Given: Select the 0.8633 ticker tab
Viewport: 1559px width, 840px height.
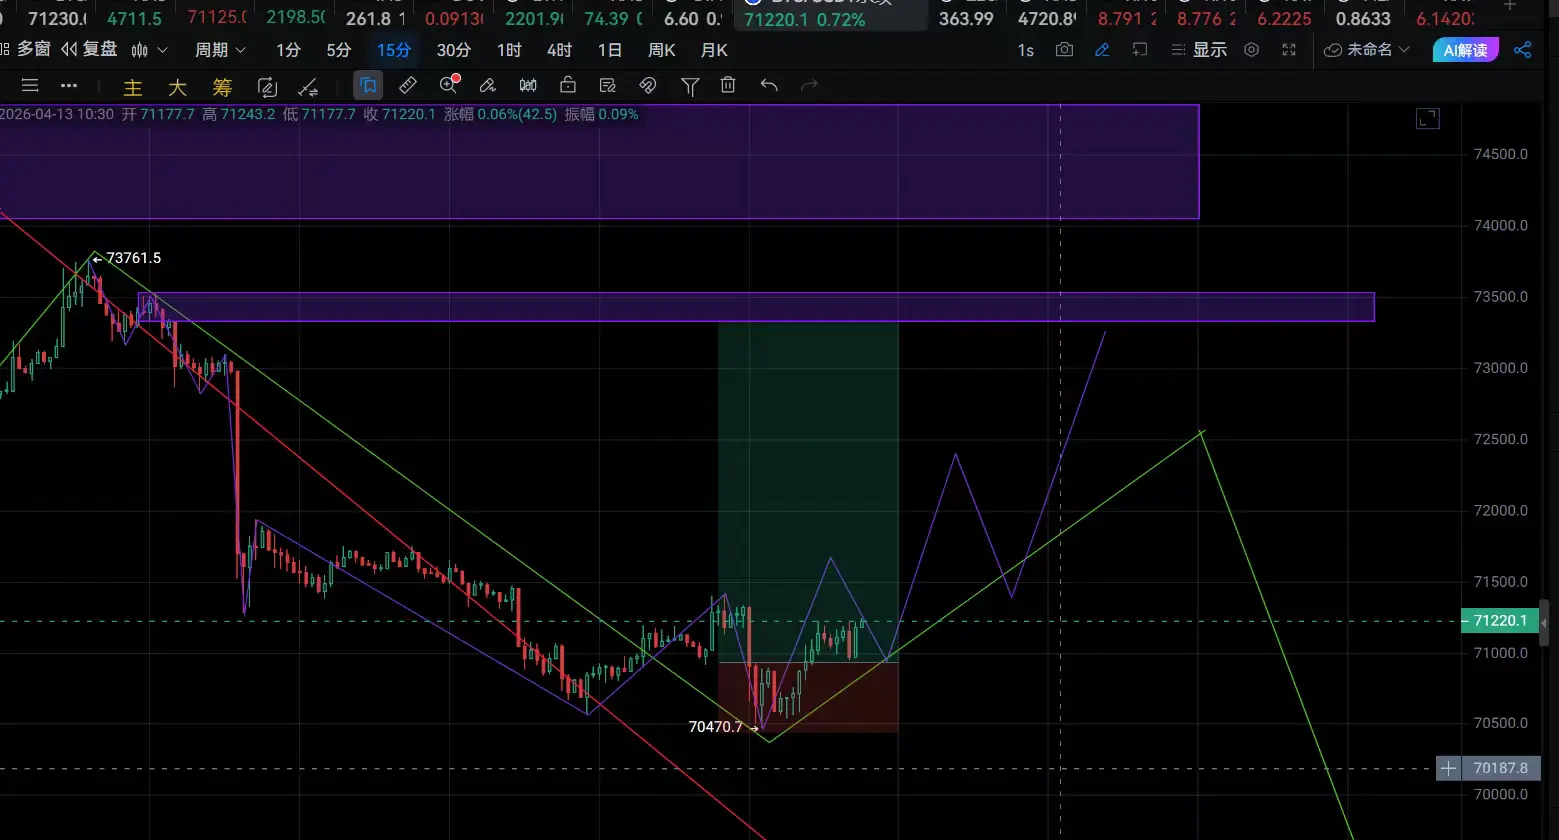Looking at the screenshot, I should (1363, 18).
